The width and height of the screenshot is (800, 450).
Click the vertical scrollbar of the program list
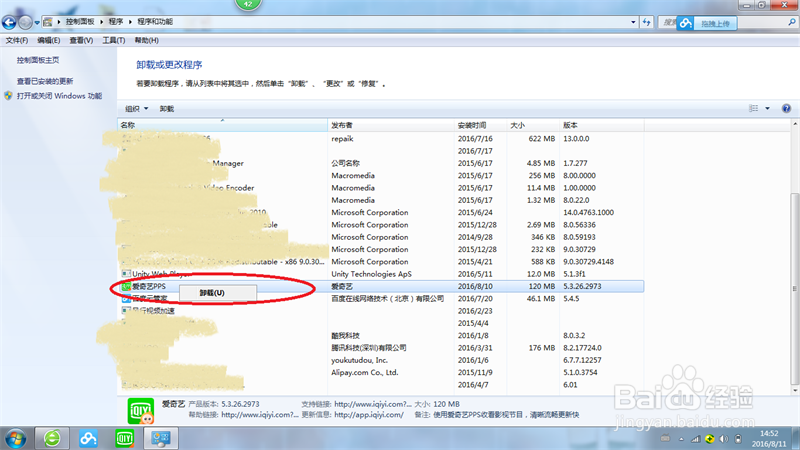794,288
